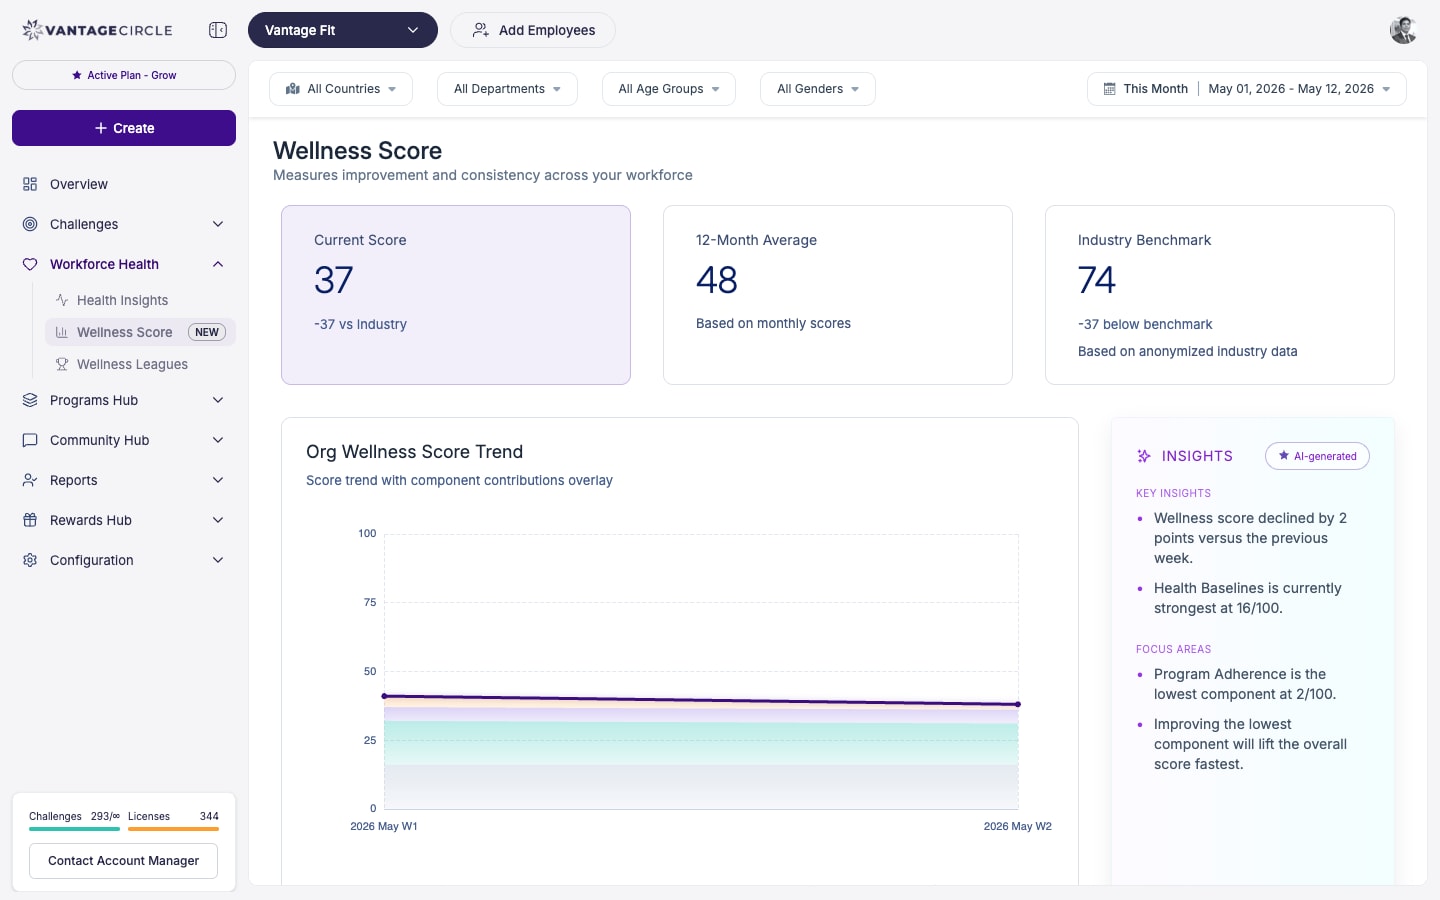Viewport: 1440px width, 900px height.
Task: Click 'Based on monthly scores' text
Action: click(773, 323)
